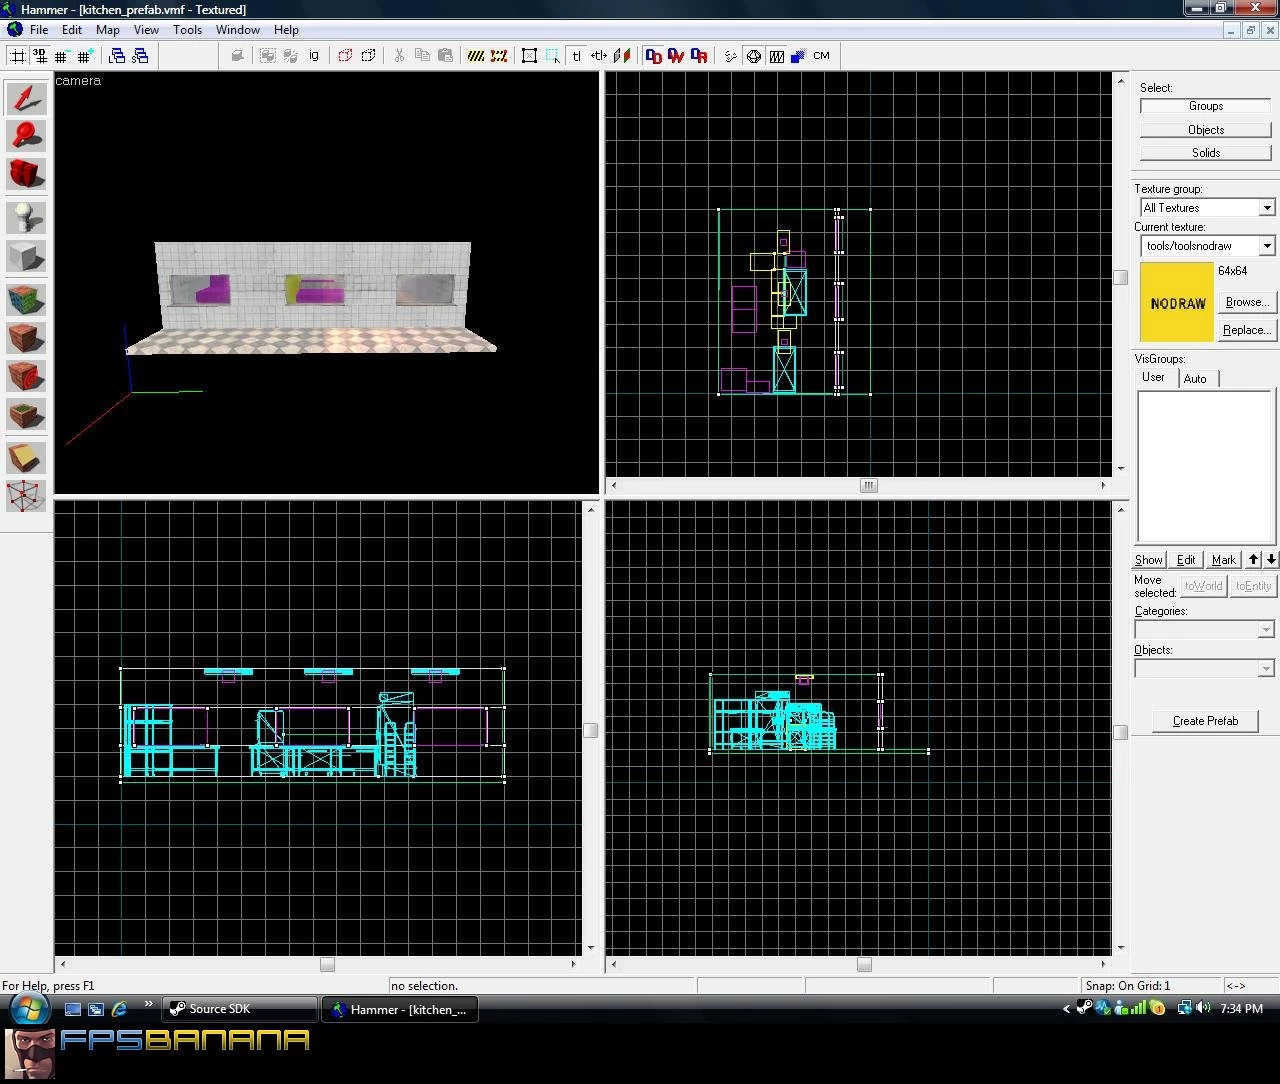Open Source SDK in the taskbar
The width and height of the screenshot is (1280, 1084).
[240, 1009]
